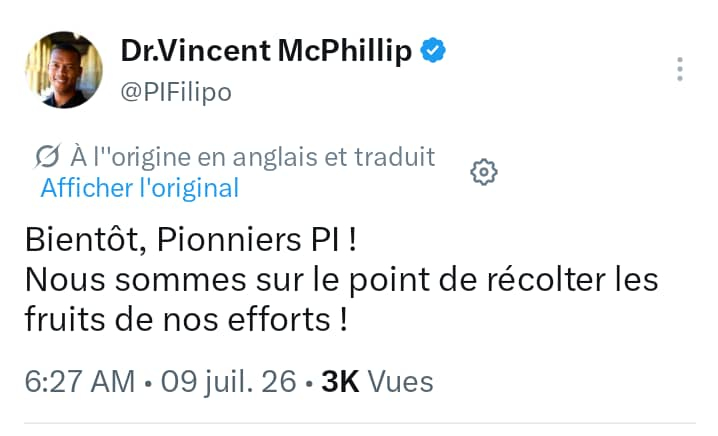Viewport: 718px width, 436px height.
Task: Click the 'McPhillip' surname in the header
Action: (345, 50)
